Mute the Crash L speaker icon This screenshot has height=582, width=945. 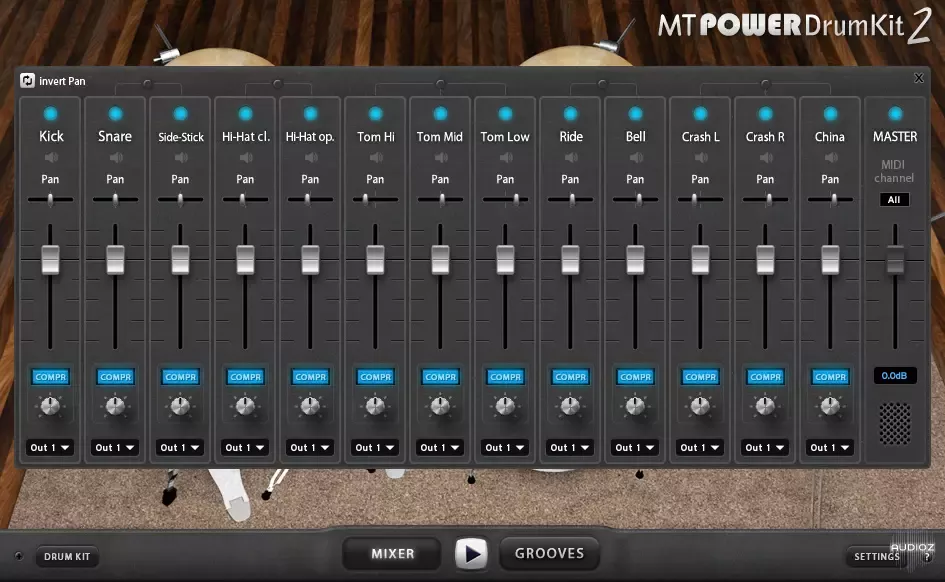701,157
